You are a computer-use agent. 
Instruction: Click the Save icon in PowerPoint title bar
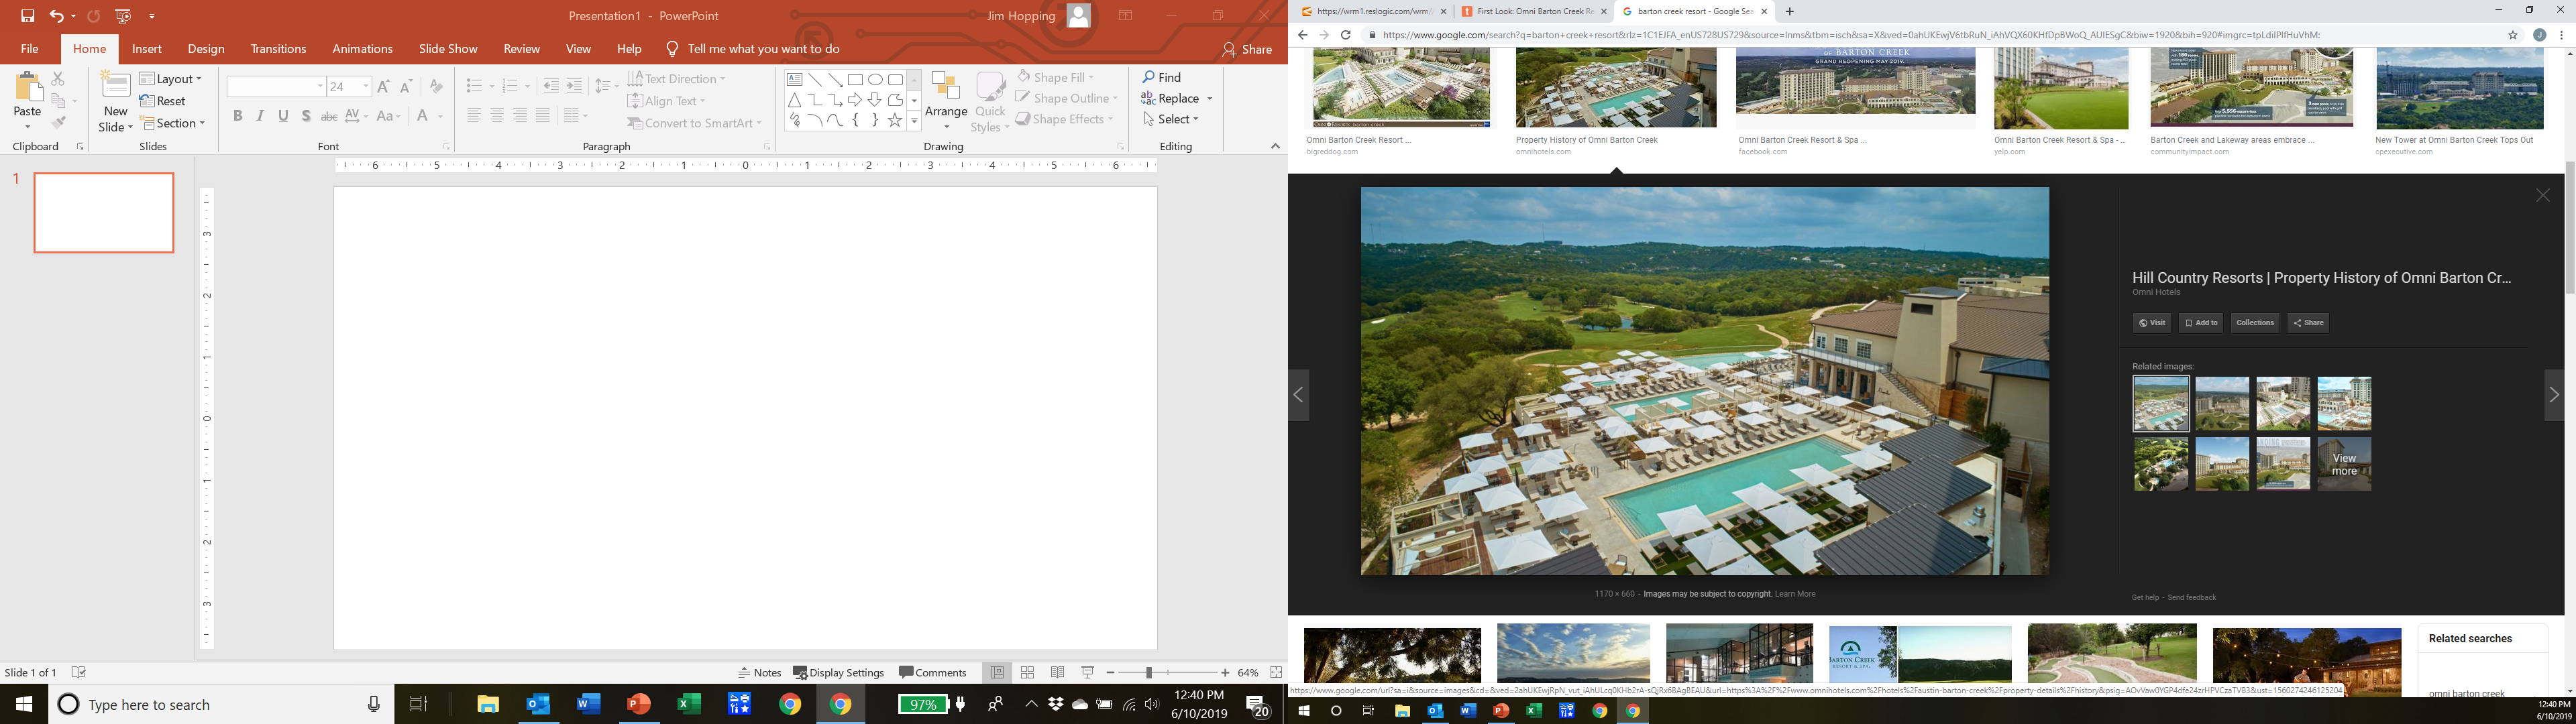tap(28, 16)
